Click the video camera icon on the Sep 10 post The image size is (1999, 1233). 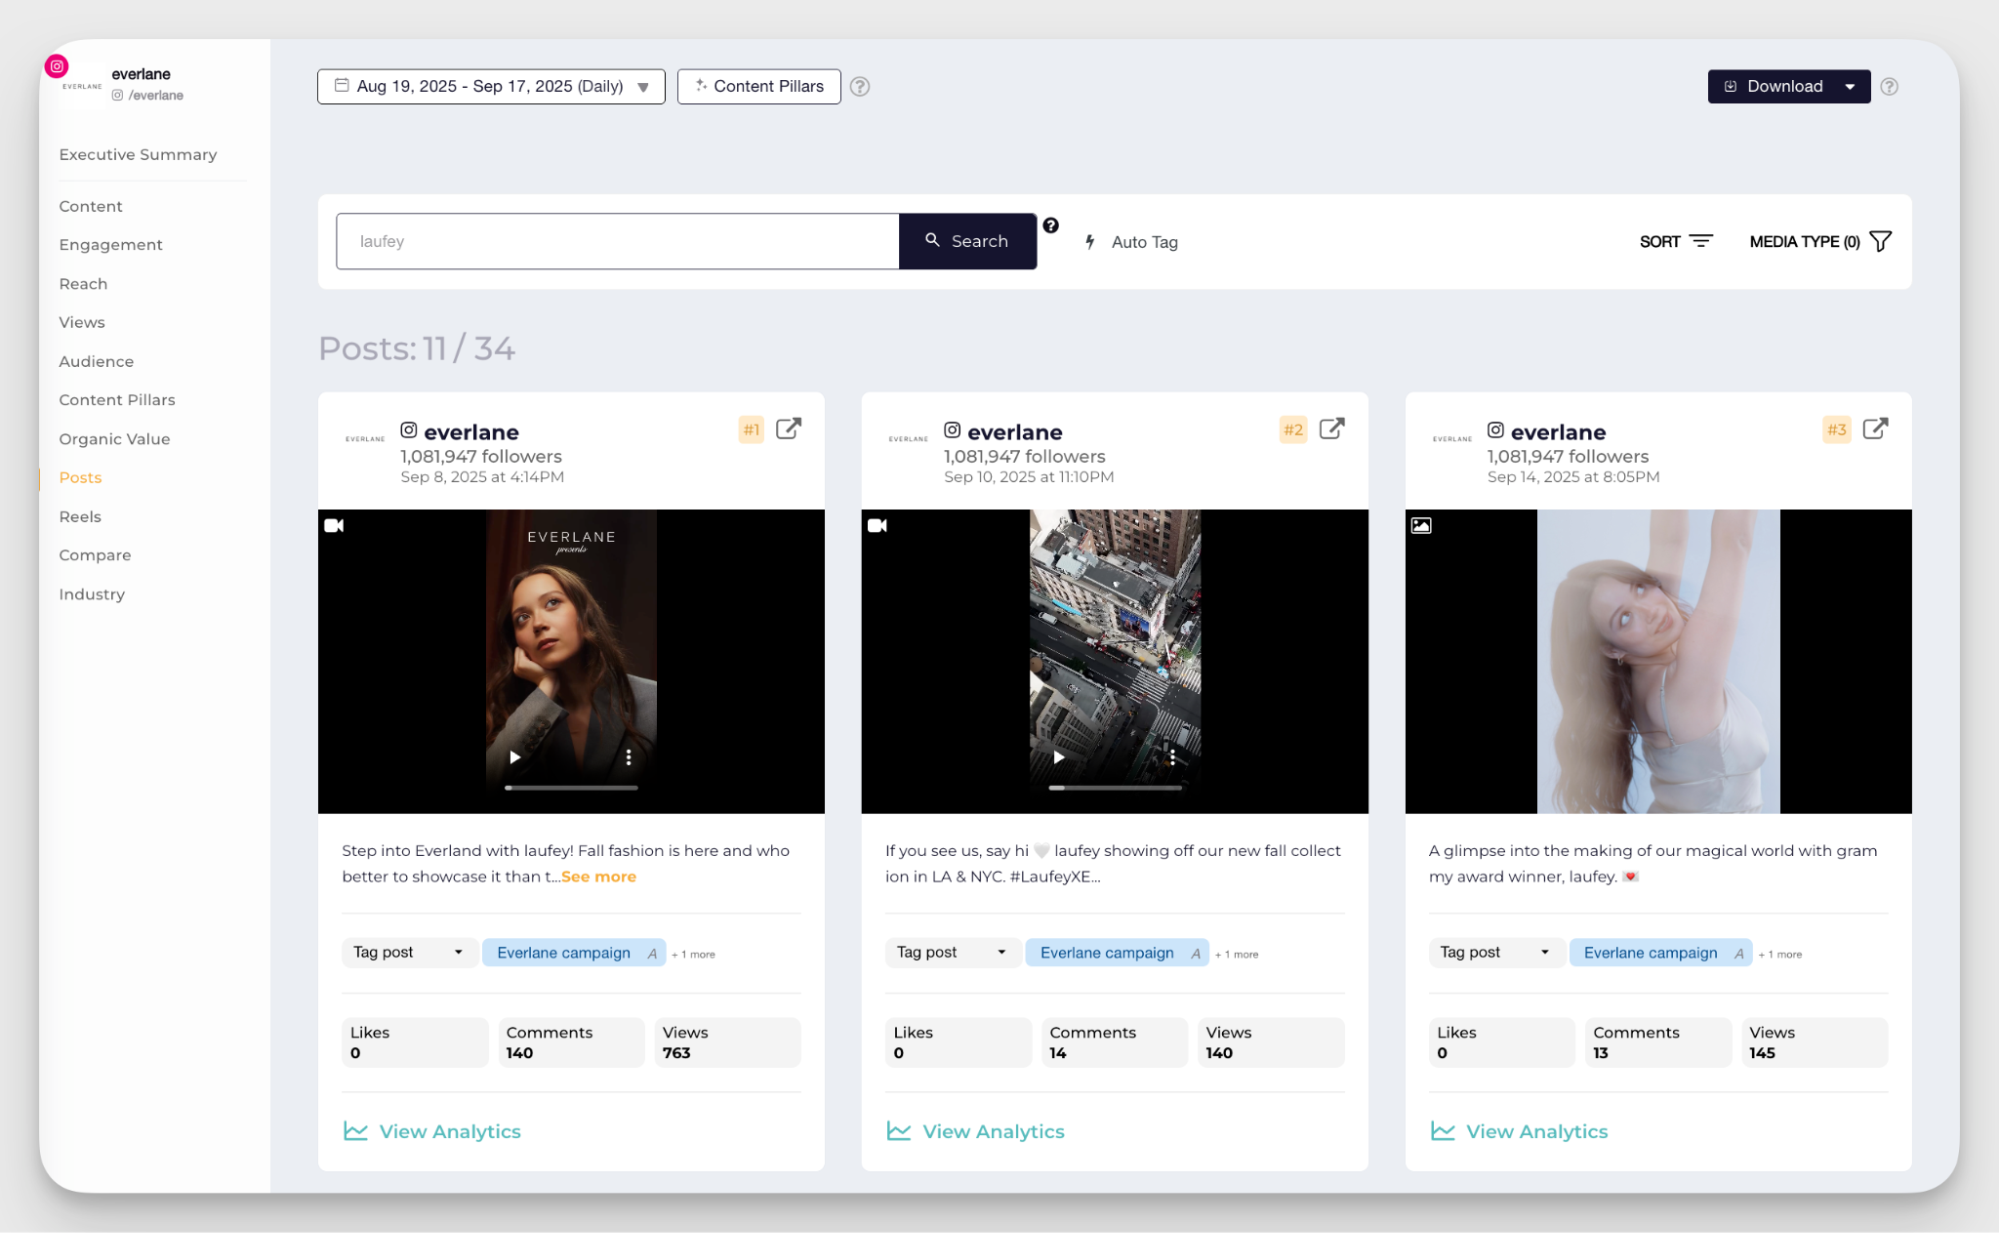[x=878, y=524]
